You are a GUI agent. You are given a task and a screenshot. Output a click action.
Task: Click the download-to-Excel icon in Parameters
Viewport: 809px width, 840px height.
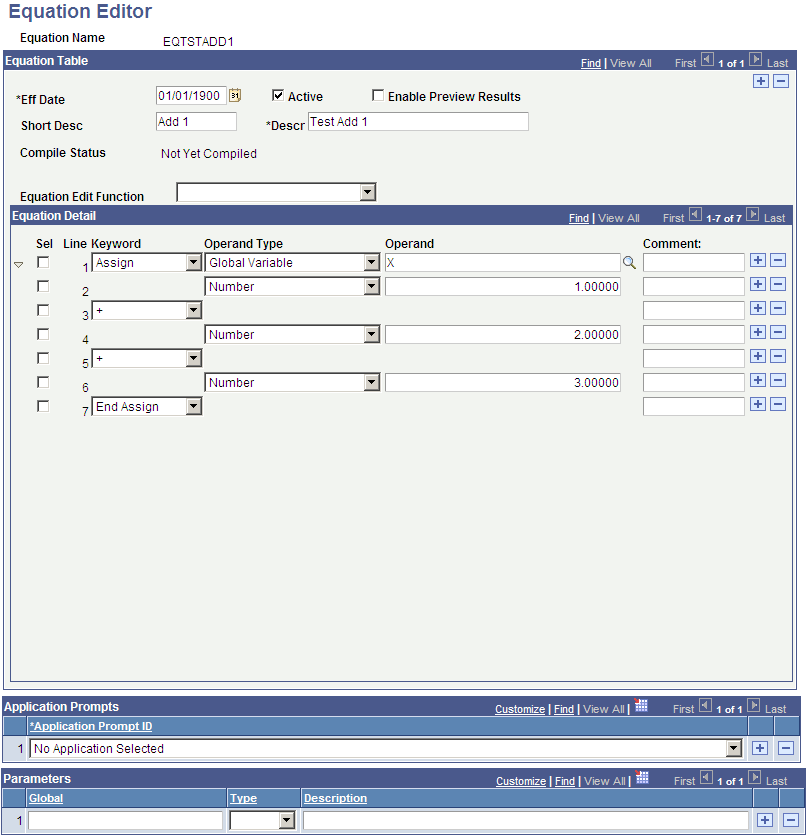(x=640, y=781)
